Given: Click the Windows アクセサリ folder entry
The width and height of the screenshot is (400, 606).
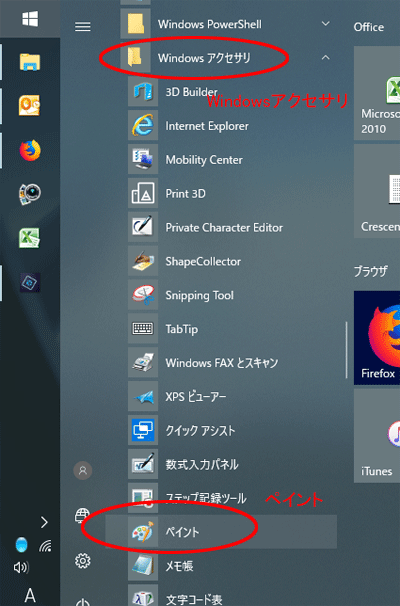Looking at the screenshot, I should [229, 58].
